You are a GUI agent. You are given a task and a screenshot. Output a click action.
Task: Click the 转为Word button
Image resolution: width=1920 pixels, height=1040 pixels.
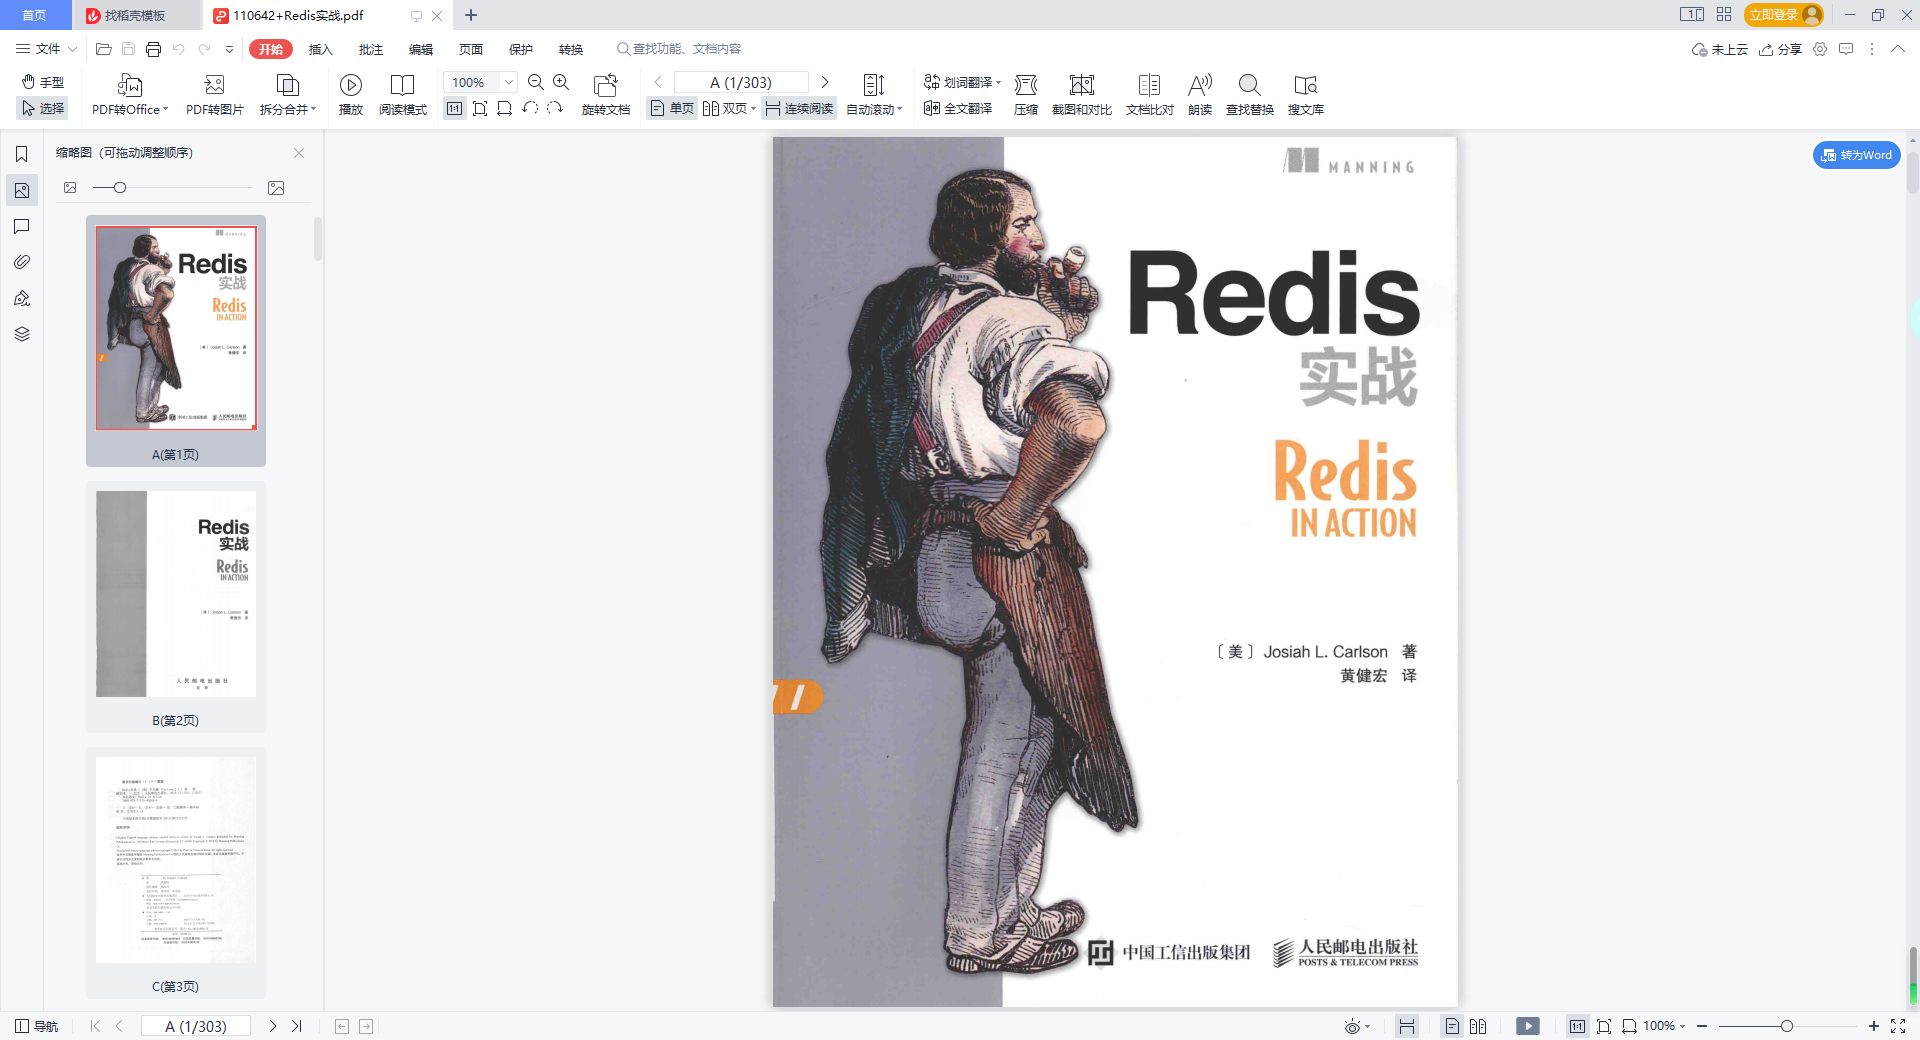tap(1856, 155)
